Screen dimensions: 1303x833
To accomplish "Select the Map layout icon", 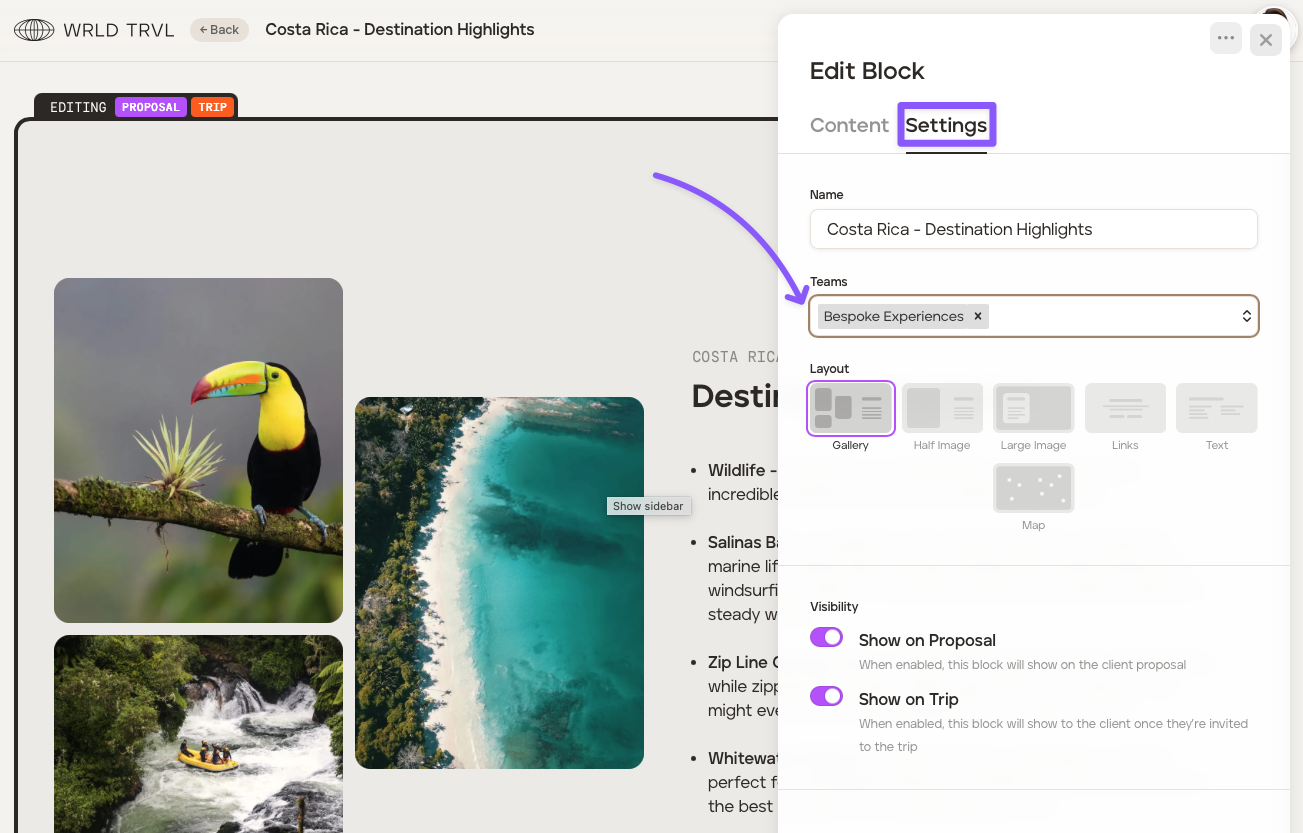I will (x=1033, y=488).
